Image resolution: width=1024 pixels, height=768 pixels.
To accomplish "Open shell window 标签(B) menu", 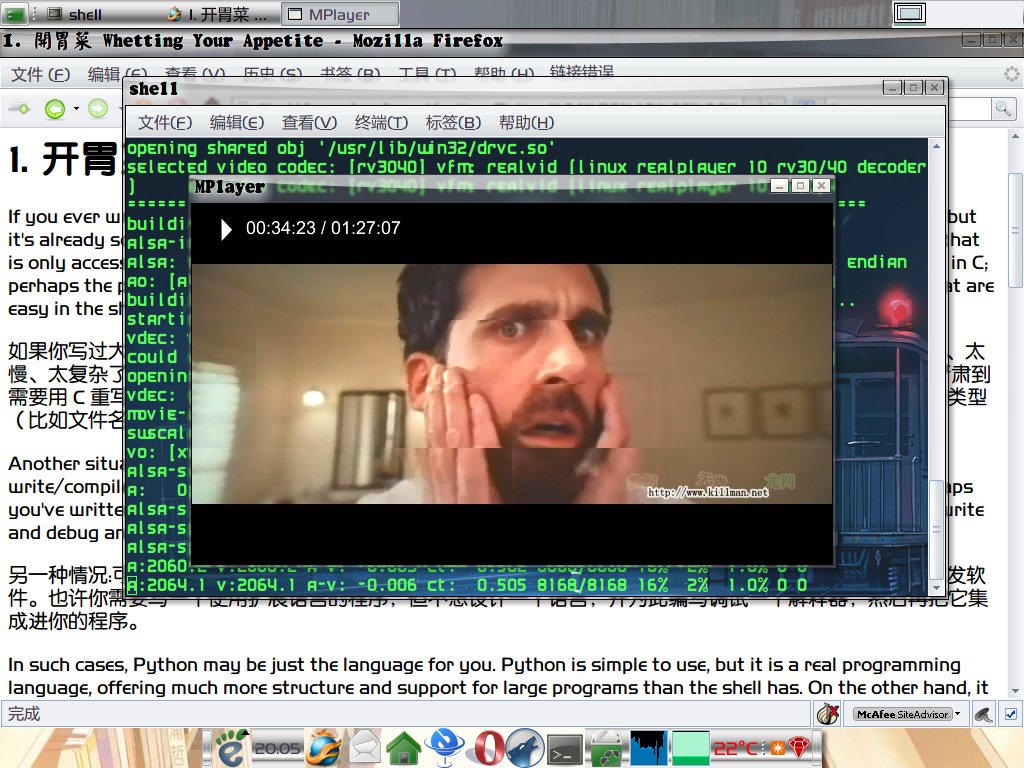I will click(453, 123).
